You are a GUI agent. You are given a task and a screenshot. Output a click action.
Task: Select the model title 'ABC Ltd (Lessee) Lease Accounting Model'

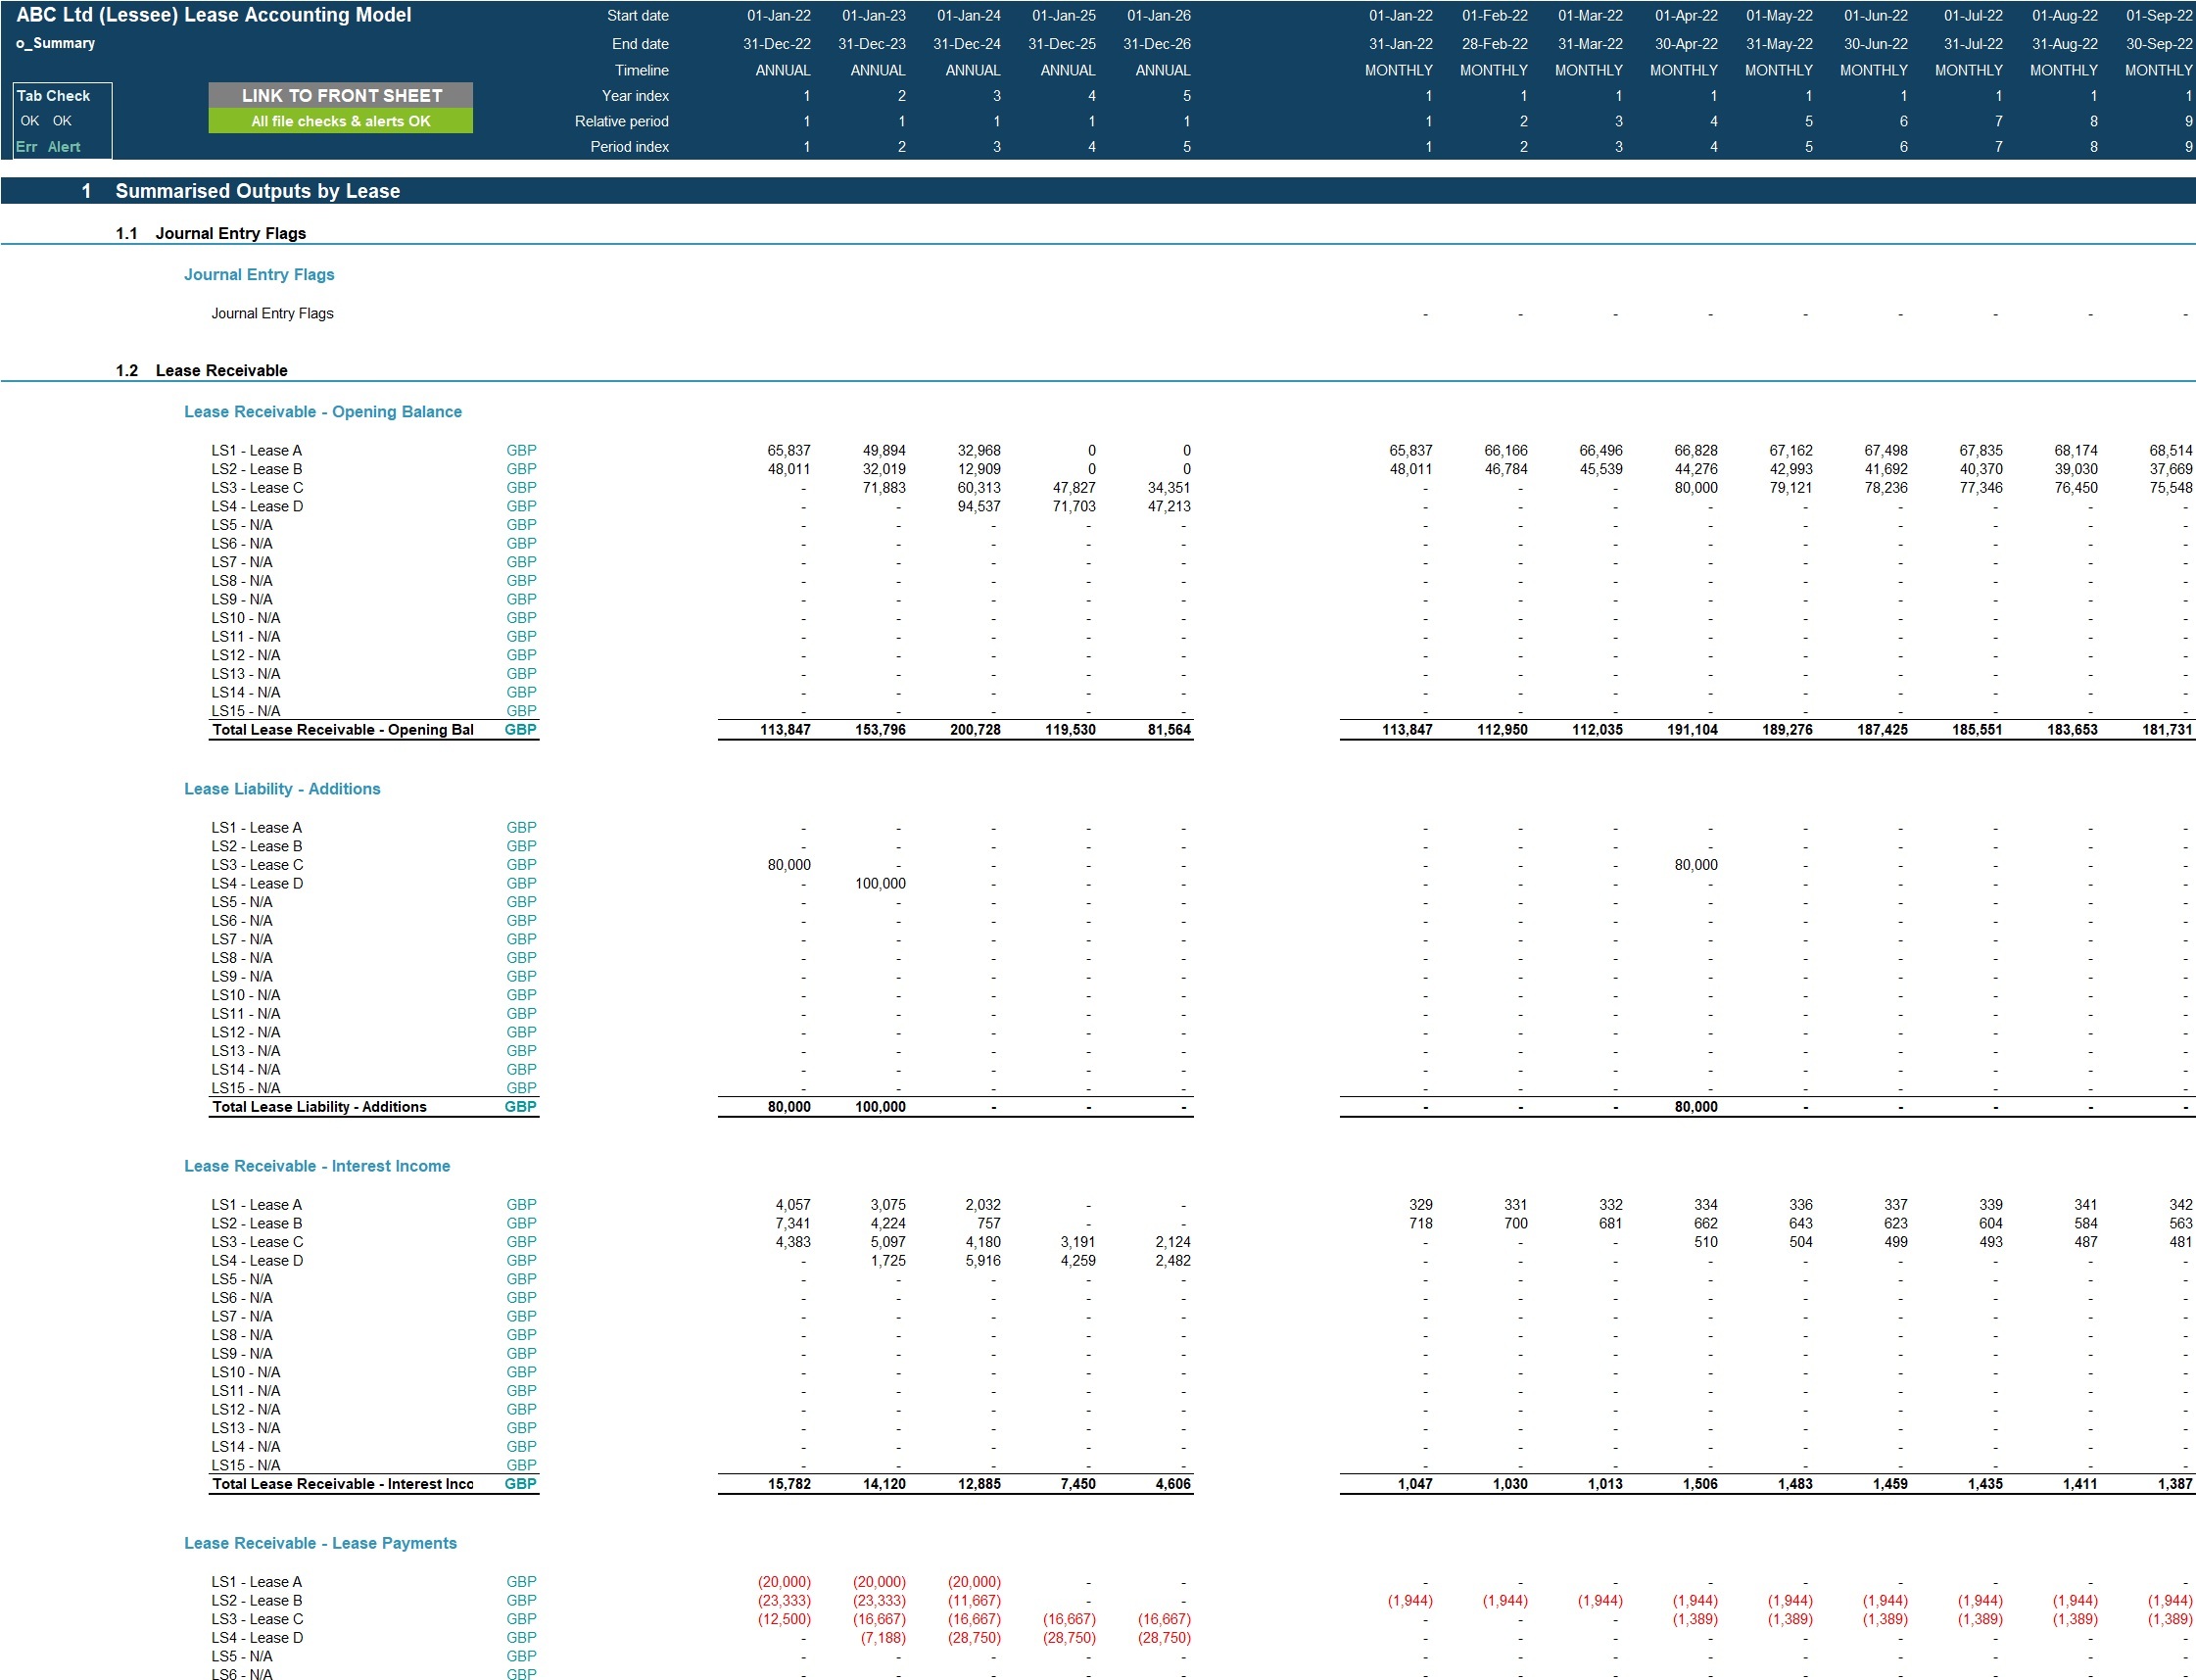[214, 15]
